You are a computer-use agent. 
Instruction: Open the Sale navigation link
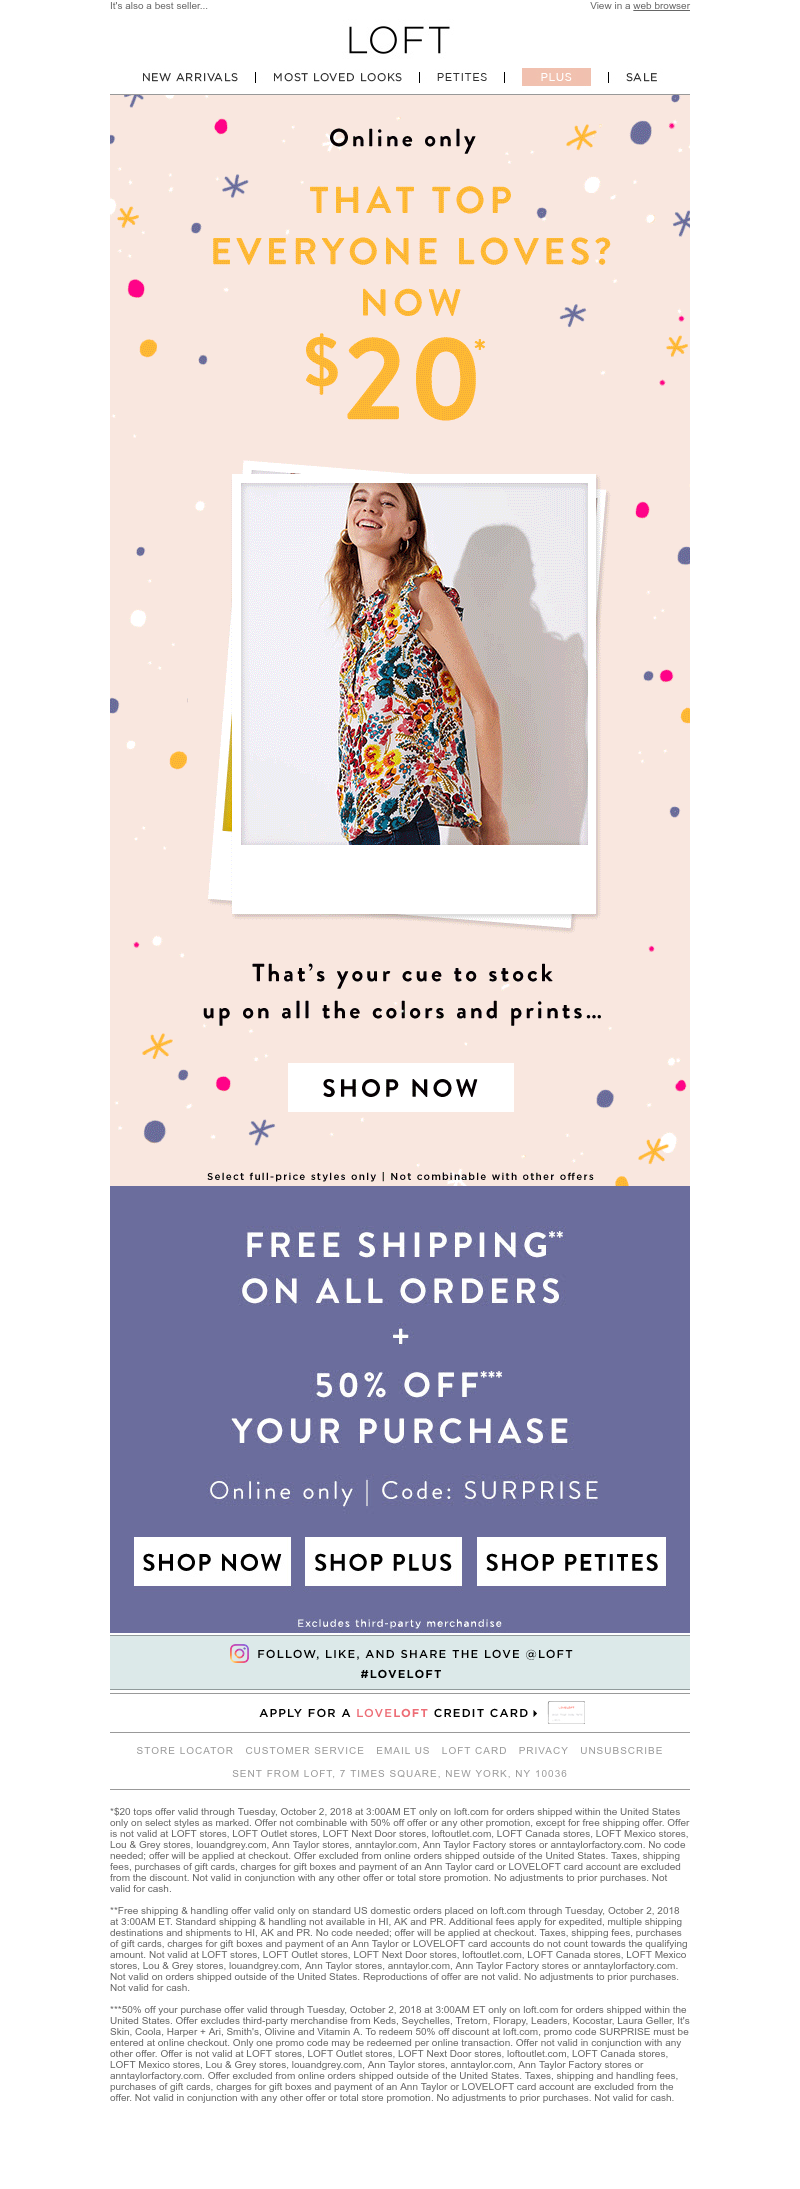(642, 77)
